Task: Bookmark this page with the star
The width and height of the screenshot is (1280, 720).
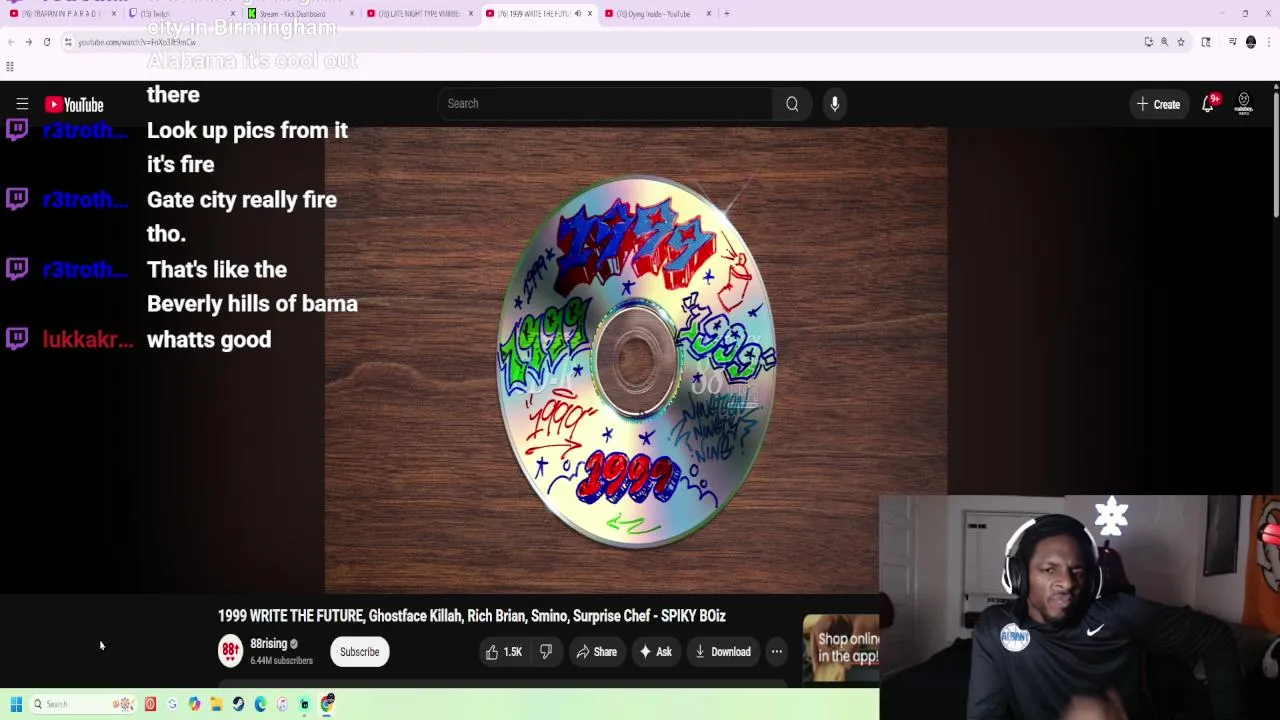Action: [1181, 42]
